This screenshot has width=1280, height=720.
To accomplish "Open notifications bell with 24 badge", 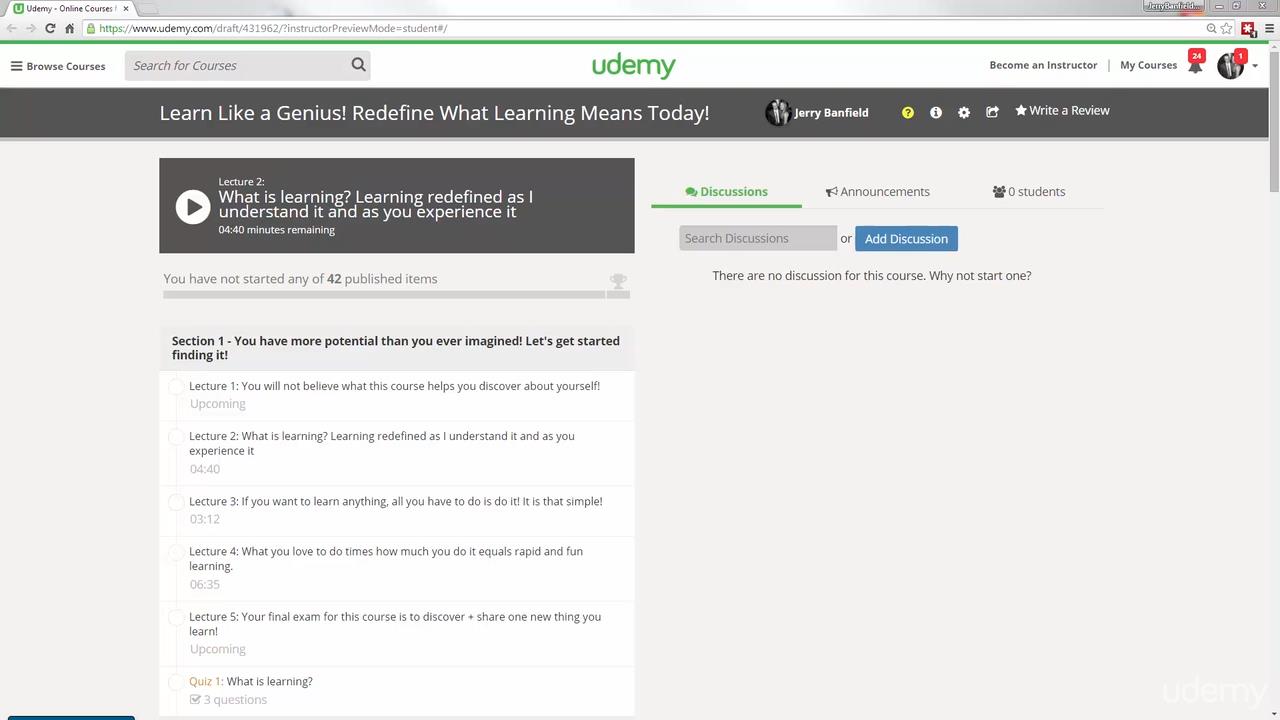I will [x=1195, y=64].
